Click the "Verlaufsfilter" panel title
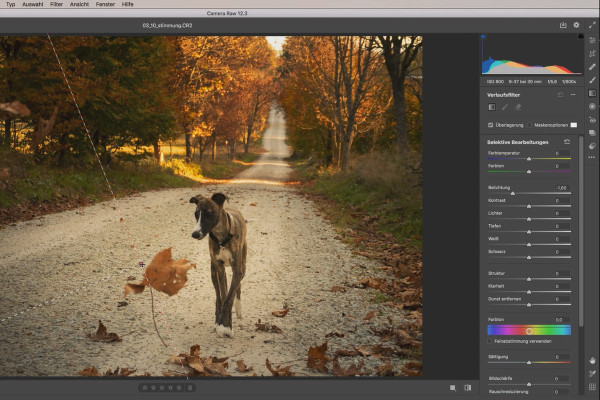The width and height of the screenshot is (600, 400). click(x=503, y=95)
